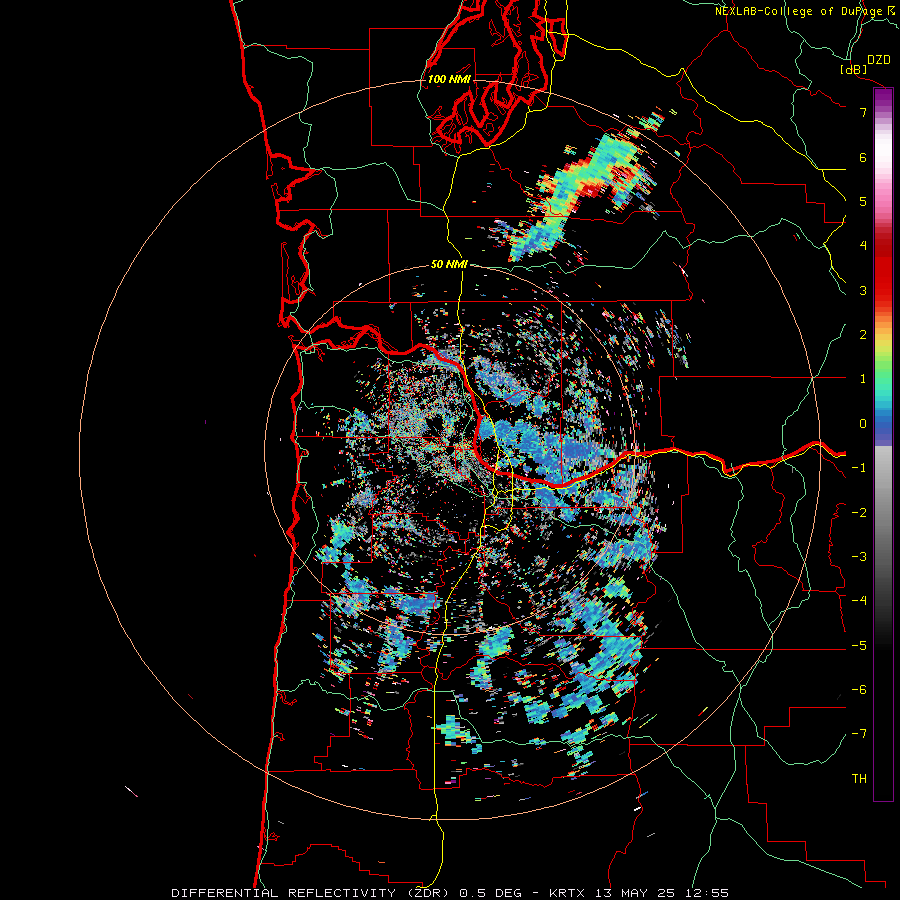Click the "TH" threshold label on the scale
The height and width of the screenshot is (900, 900).
click(x=859, y=779)
